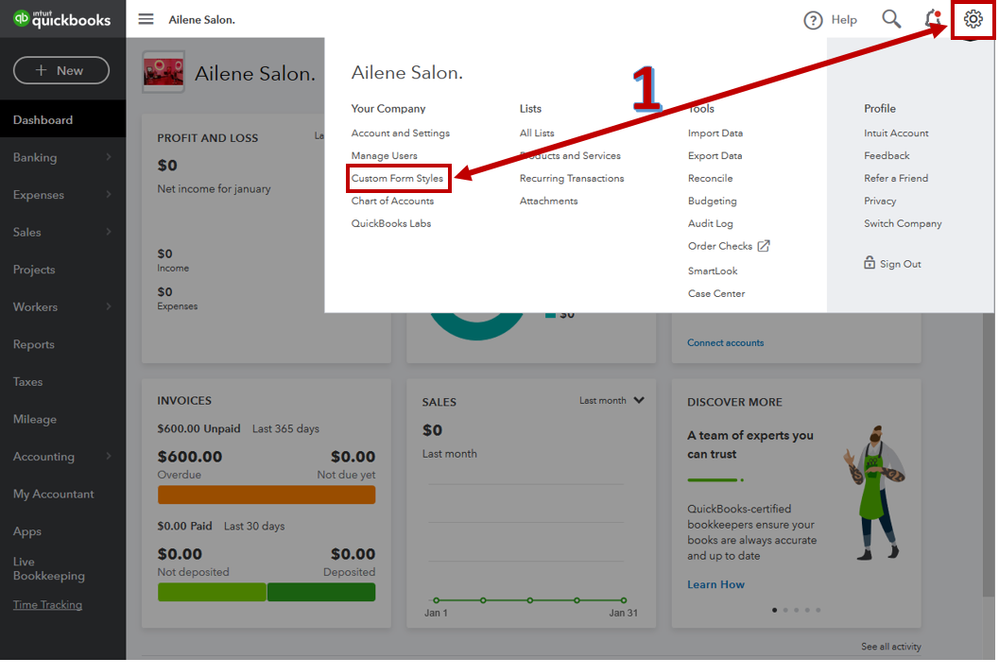Open Recurring Transactions

coord(573,178)
